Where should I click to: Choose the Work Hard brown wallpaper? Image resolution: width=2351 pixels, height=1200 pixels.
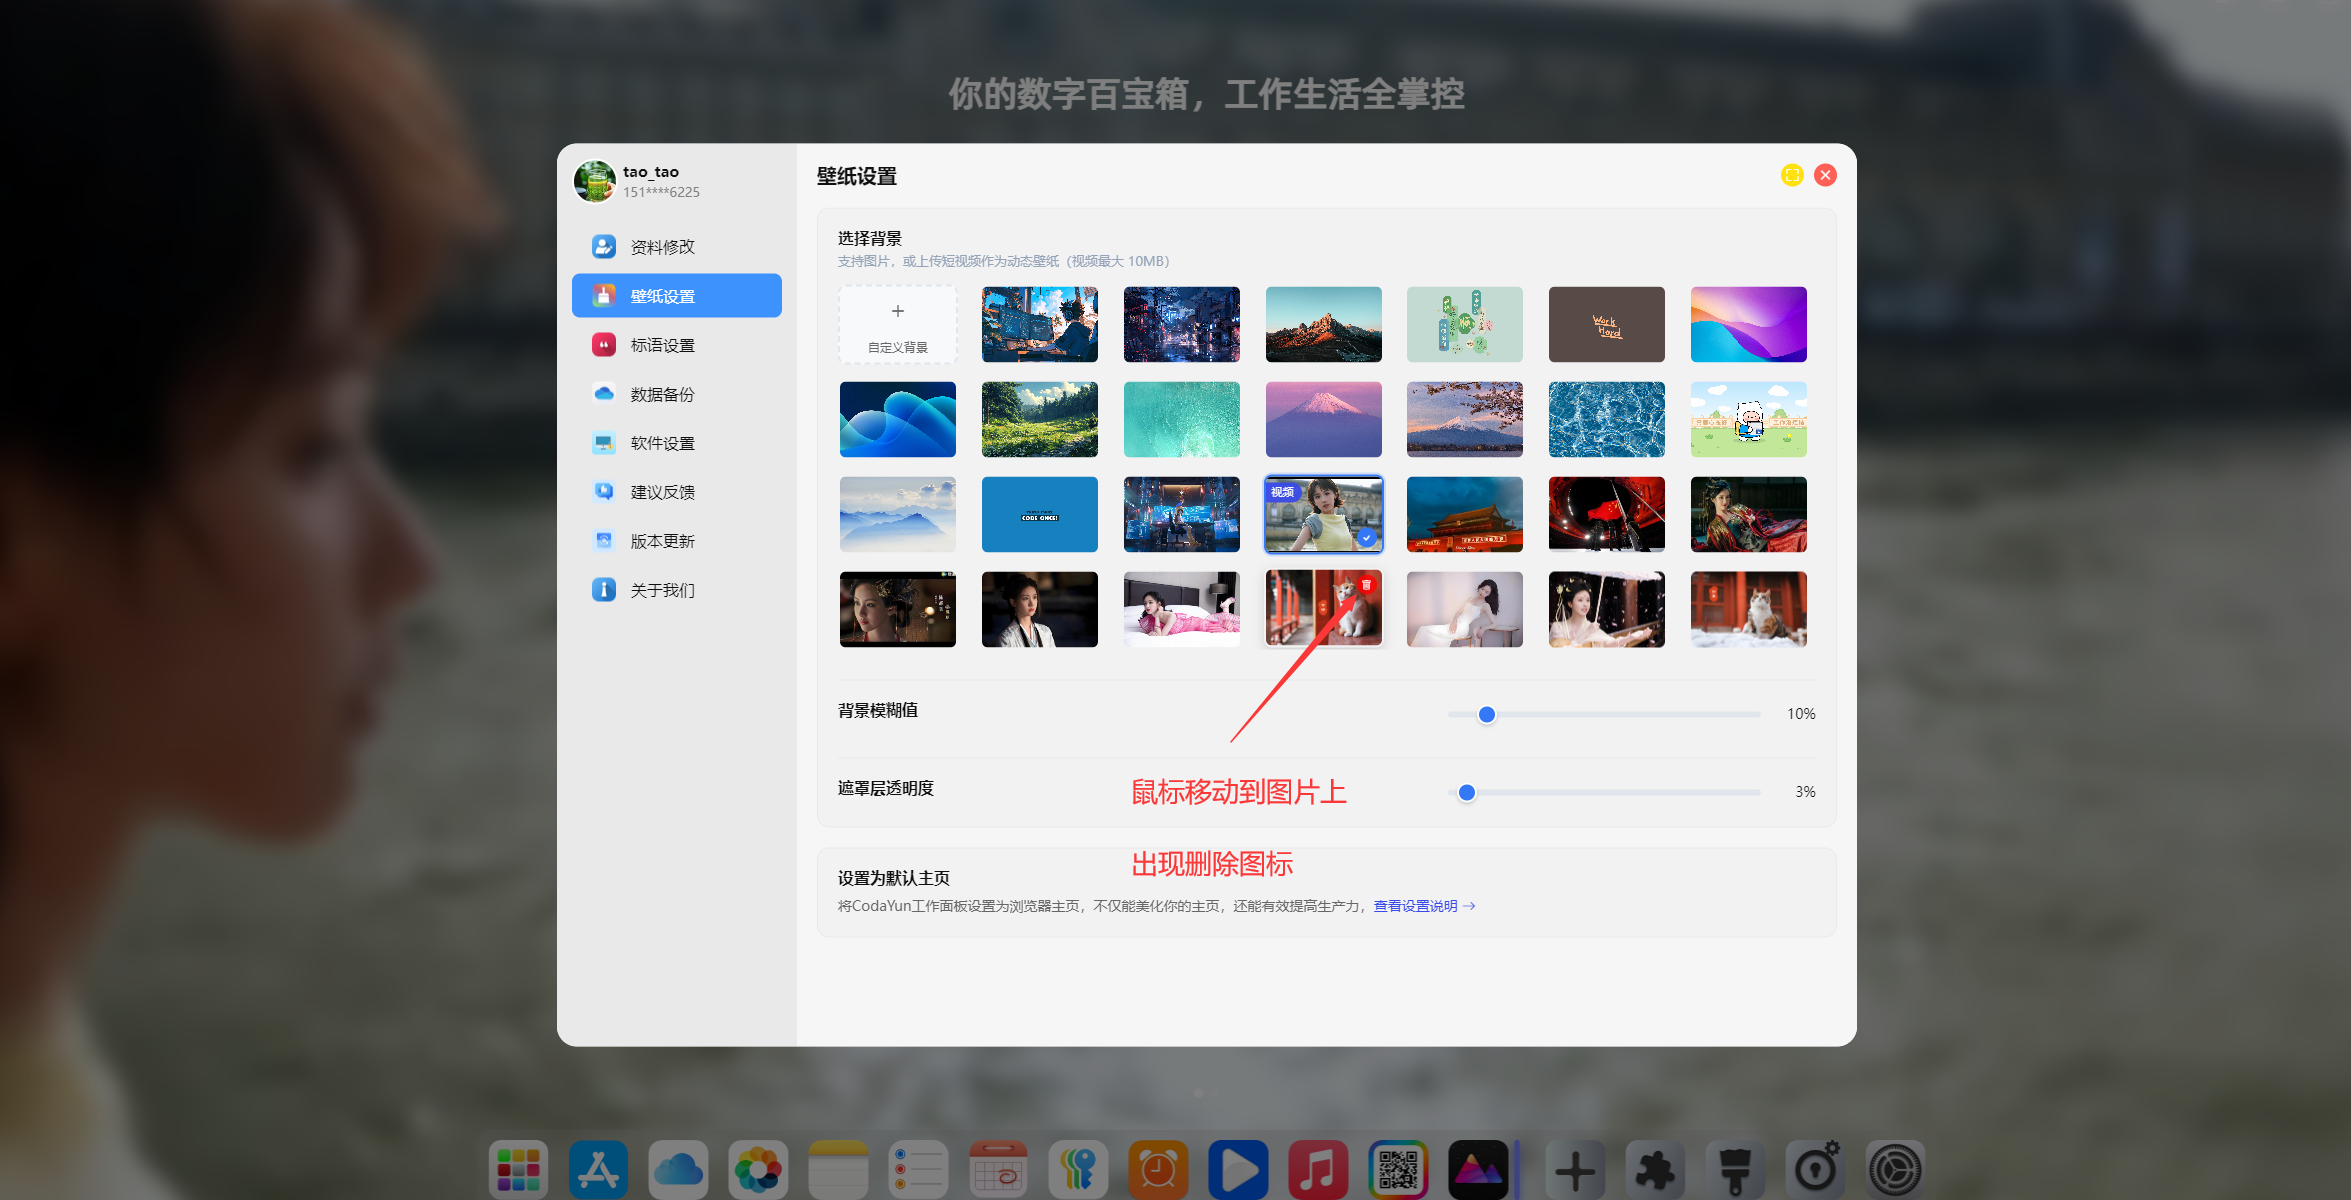point(1607,325)
